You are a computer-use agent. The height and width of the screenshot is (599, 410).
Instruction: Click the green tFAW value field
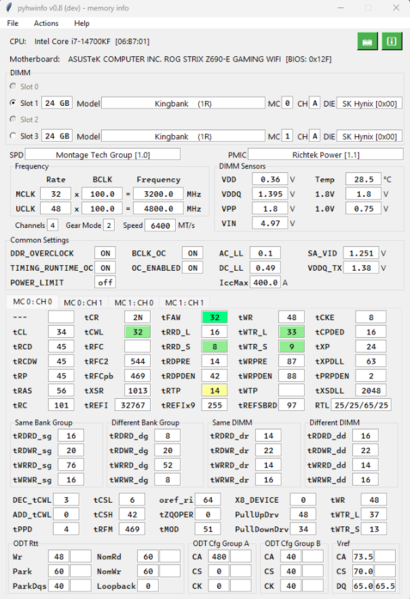coord(215,317)
